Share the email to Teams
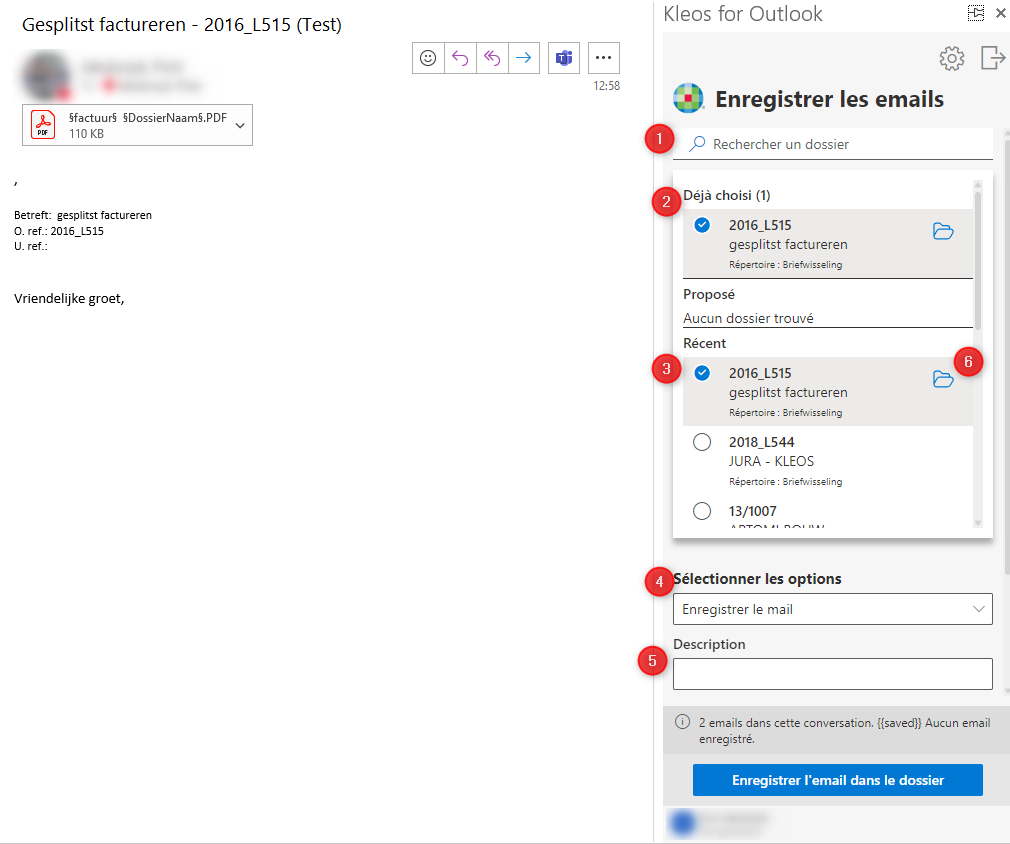Screen dimensions: 1010x844 point(563,58)
